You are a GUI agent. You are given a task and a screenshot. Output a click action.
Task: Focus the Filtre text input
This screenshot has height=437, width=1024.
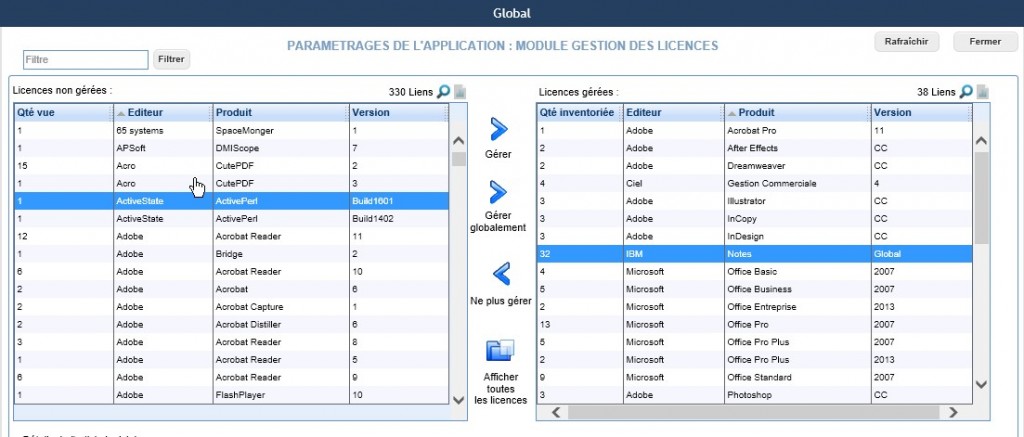(85, 60)
